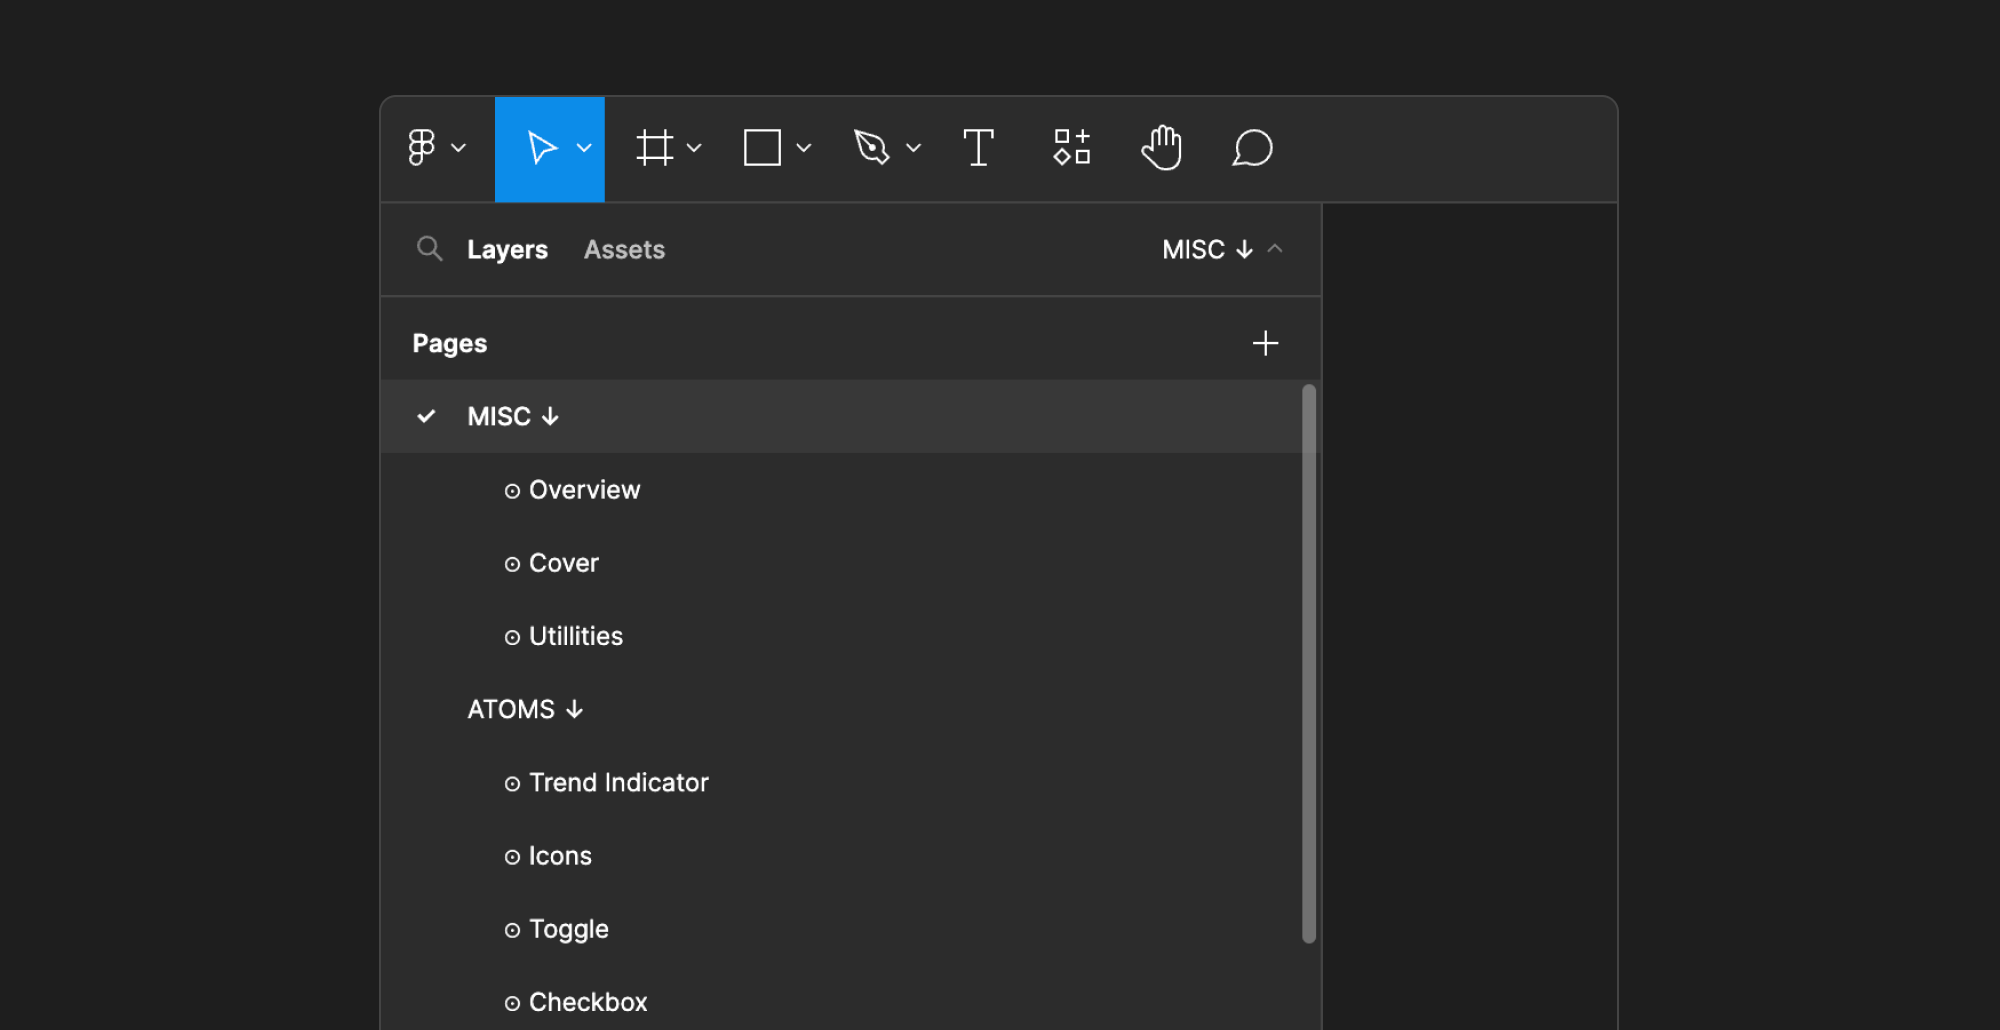Select the Comment tool
Image resolution: width=2000 pixels, height=1030 pixels.
1252,148
